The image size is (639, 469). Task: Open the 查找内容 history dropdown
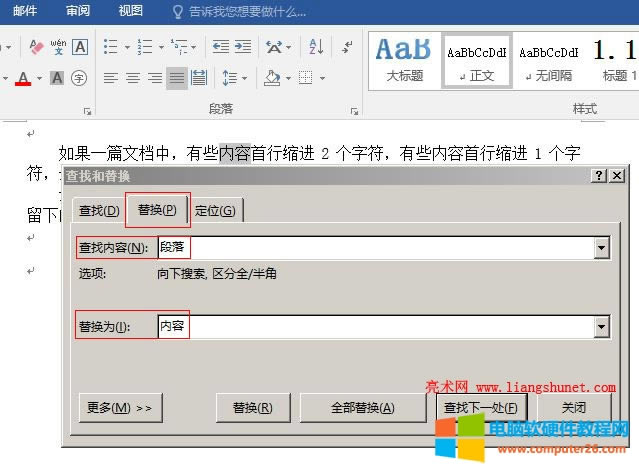[602, 247]
